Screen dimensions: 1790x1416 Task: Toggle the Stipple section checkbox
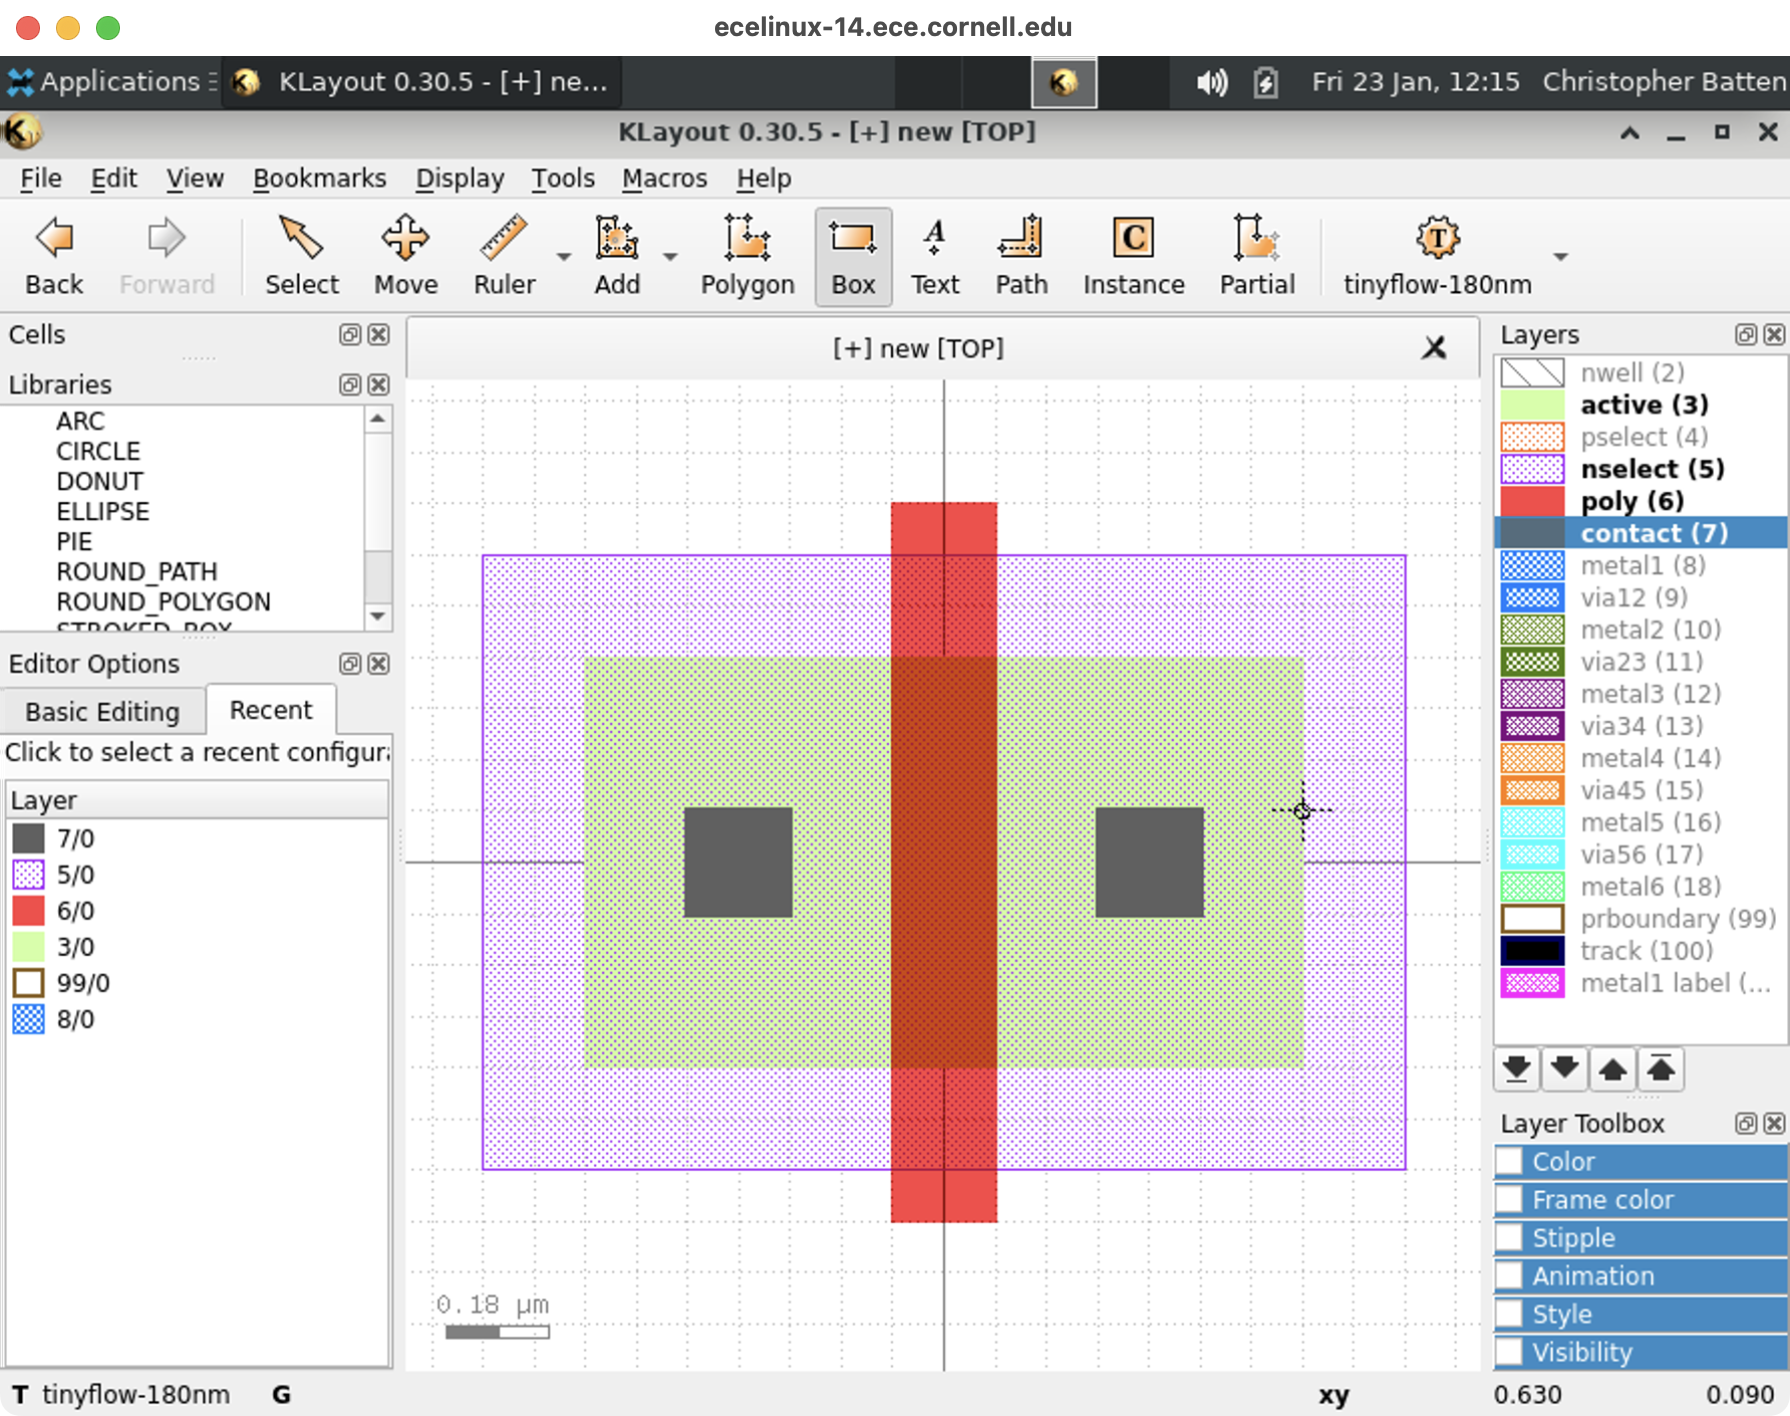point(1510,1238)
